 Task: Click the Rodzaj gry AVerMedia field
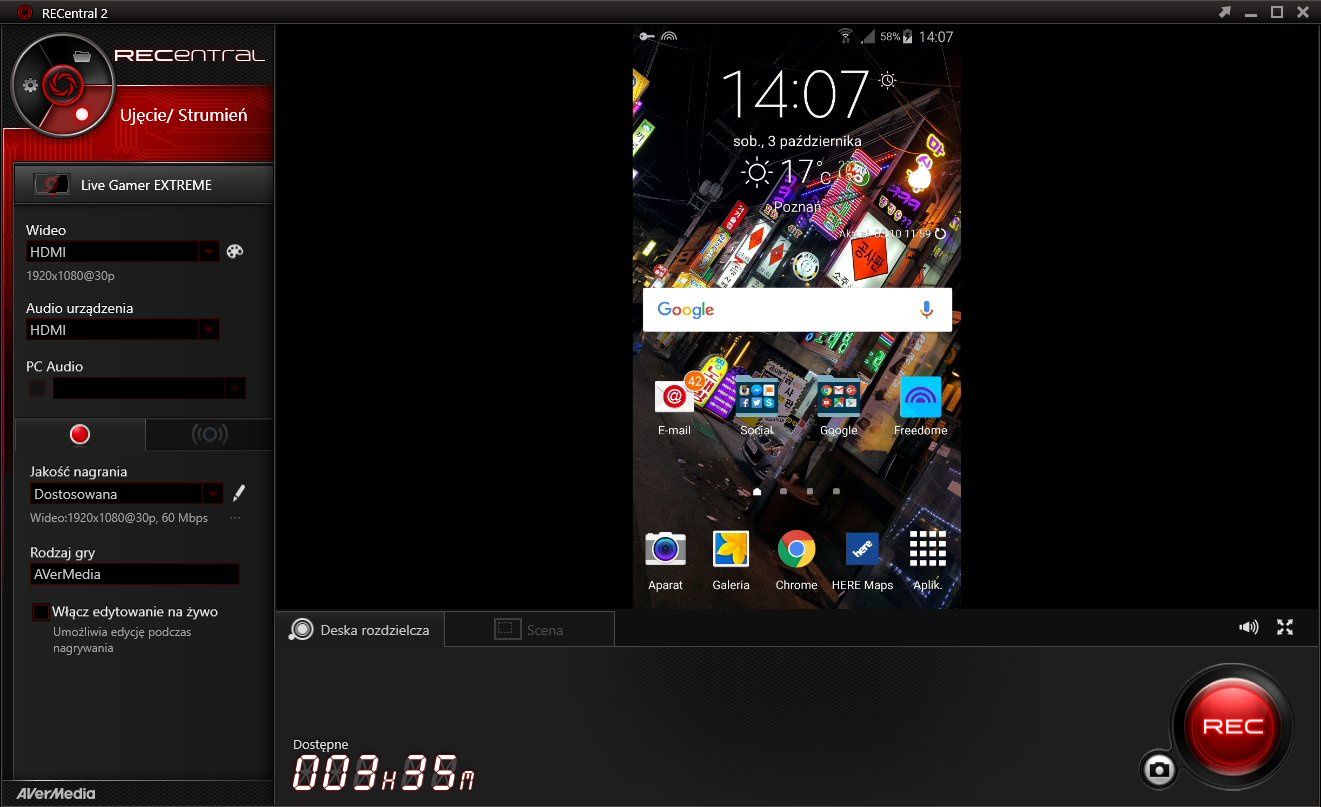pos(134,574)
